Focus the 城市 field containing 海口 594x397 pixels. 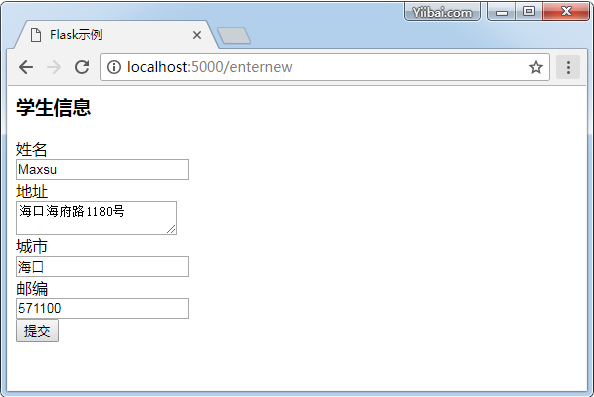102,266
